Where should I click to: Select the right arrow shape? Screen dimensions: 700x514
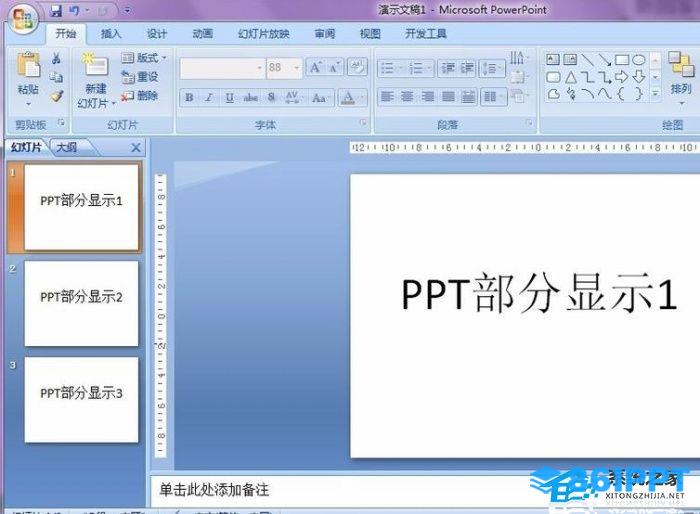621,77
